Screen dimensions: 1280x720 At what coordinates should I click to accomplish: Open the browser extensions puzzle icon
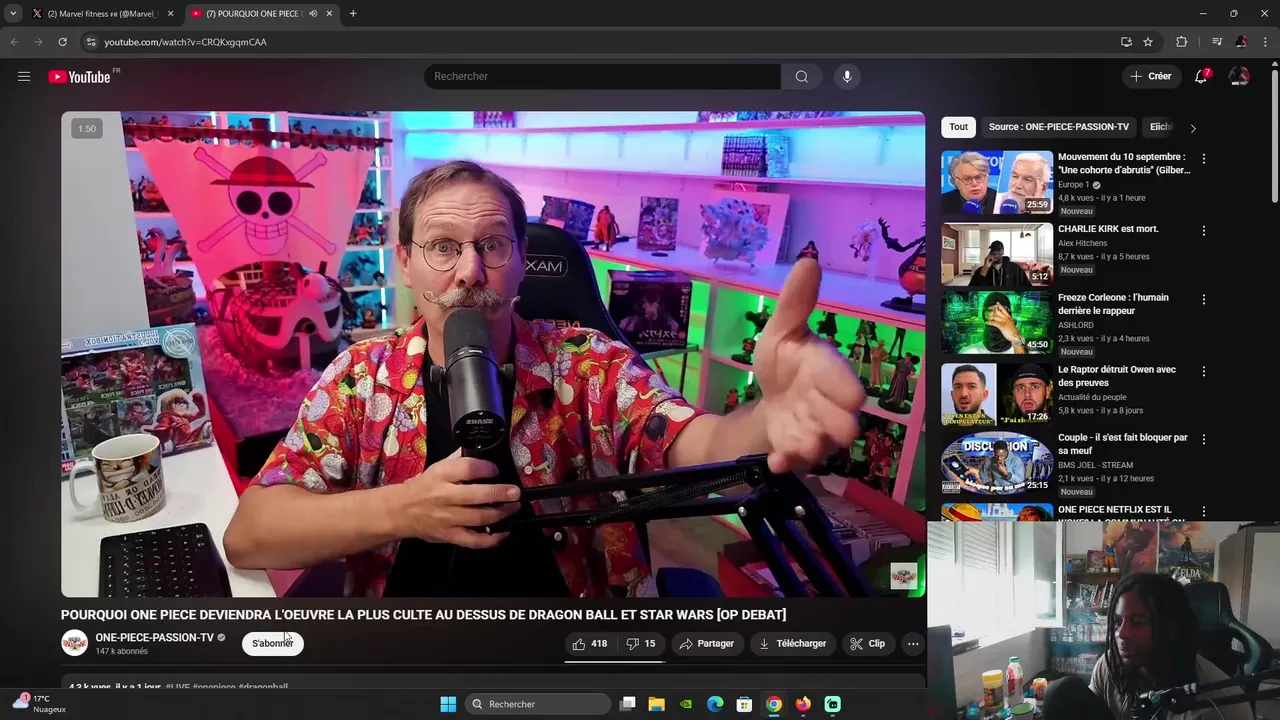(x=1182, y=42)
